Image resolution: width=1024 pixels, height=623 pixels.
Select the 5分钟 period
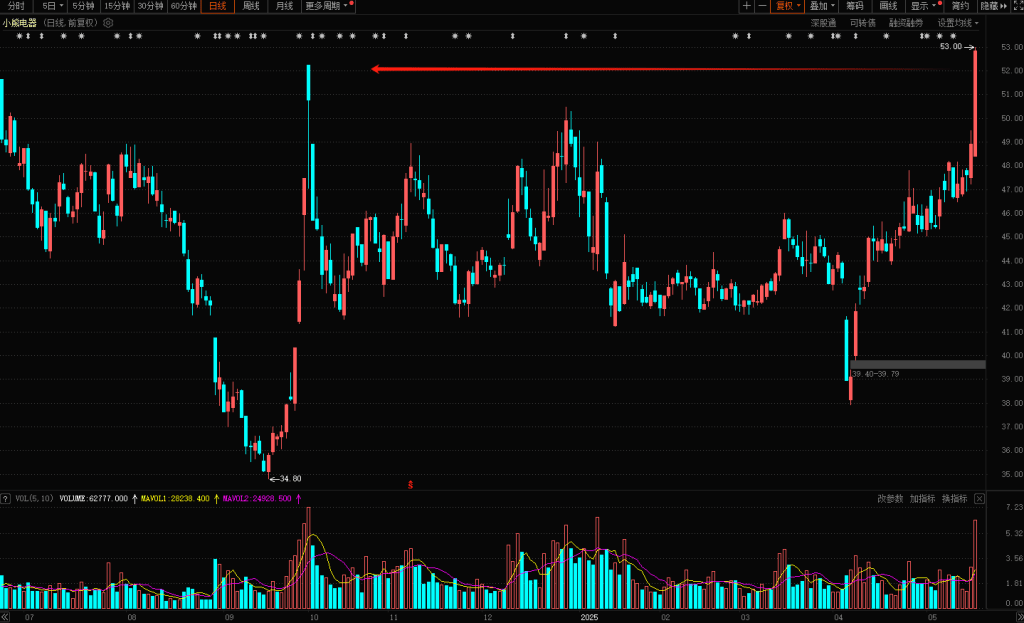click(x=83, y=6)
